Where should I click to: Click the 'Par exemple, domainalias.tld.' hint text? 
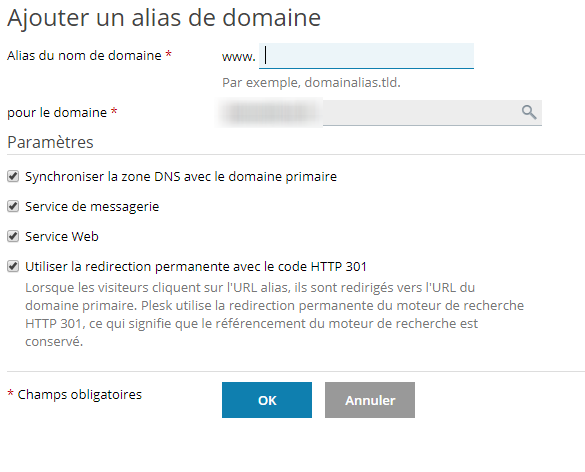311,82
